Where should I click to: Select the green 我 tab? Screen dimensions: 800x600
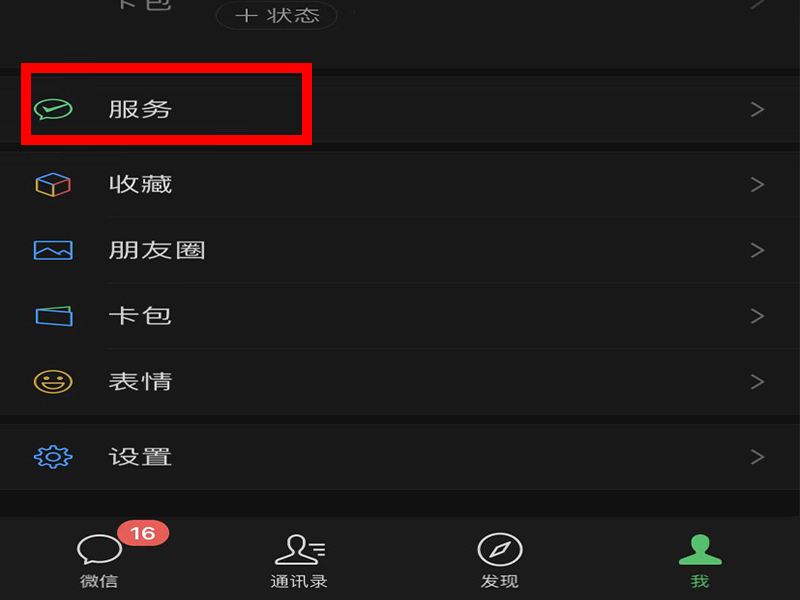(x=700, y=561)
